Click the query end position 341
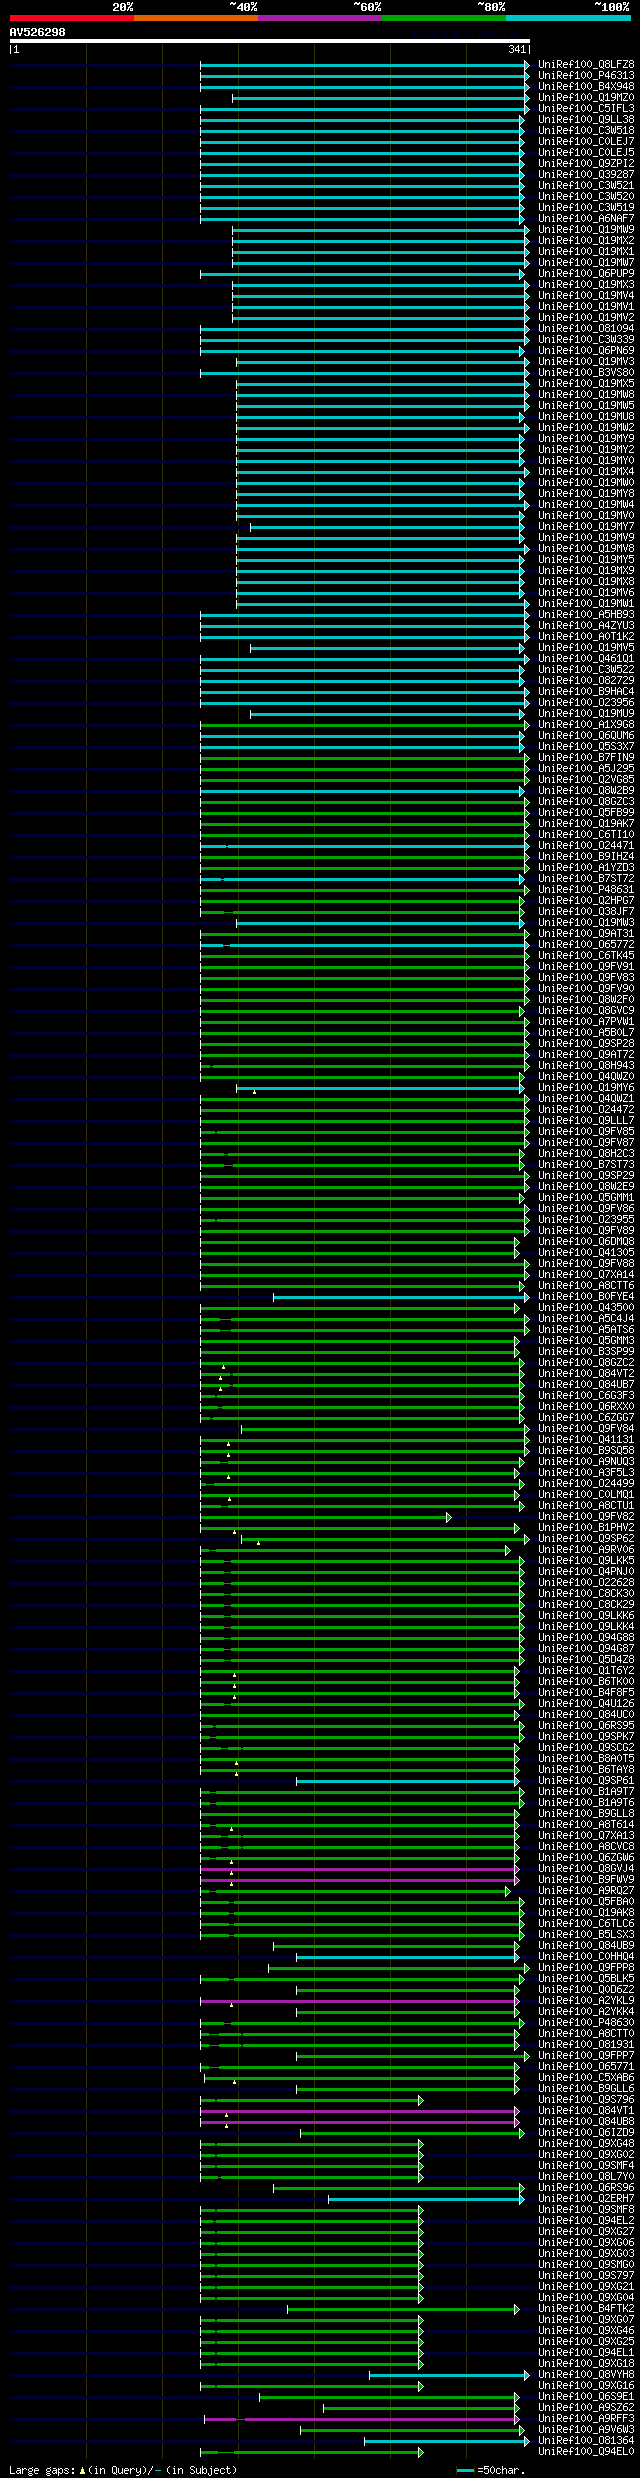This screenshot has height=2478, width=640. [x=517, y=49]
